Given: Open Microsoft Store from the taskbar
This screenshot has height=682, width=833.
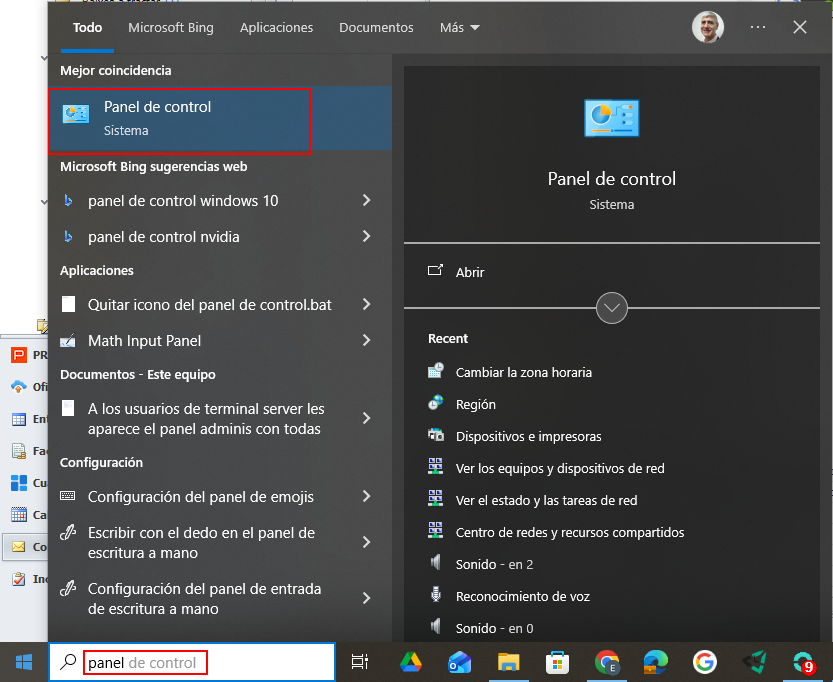Looking at the screenshot, I should pyautogui.click(x=557, y=663).
